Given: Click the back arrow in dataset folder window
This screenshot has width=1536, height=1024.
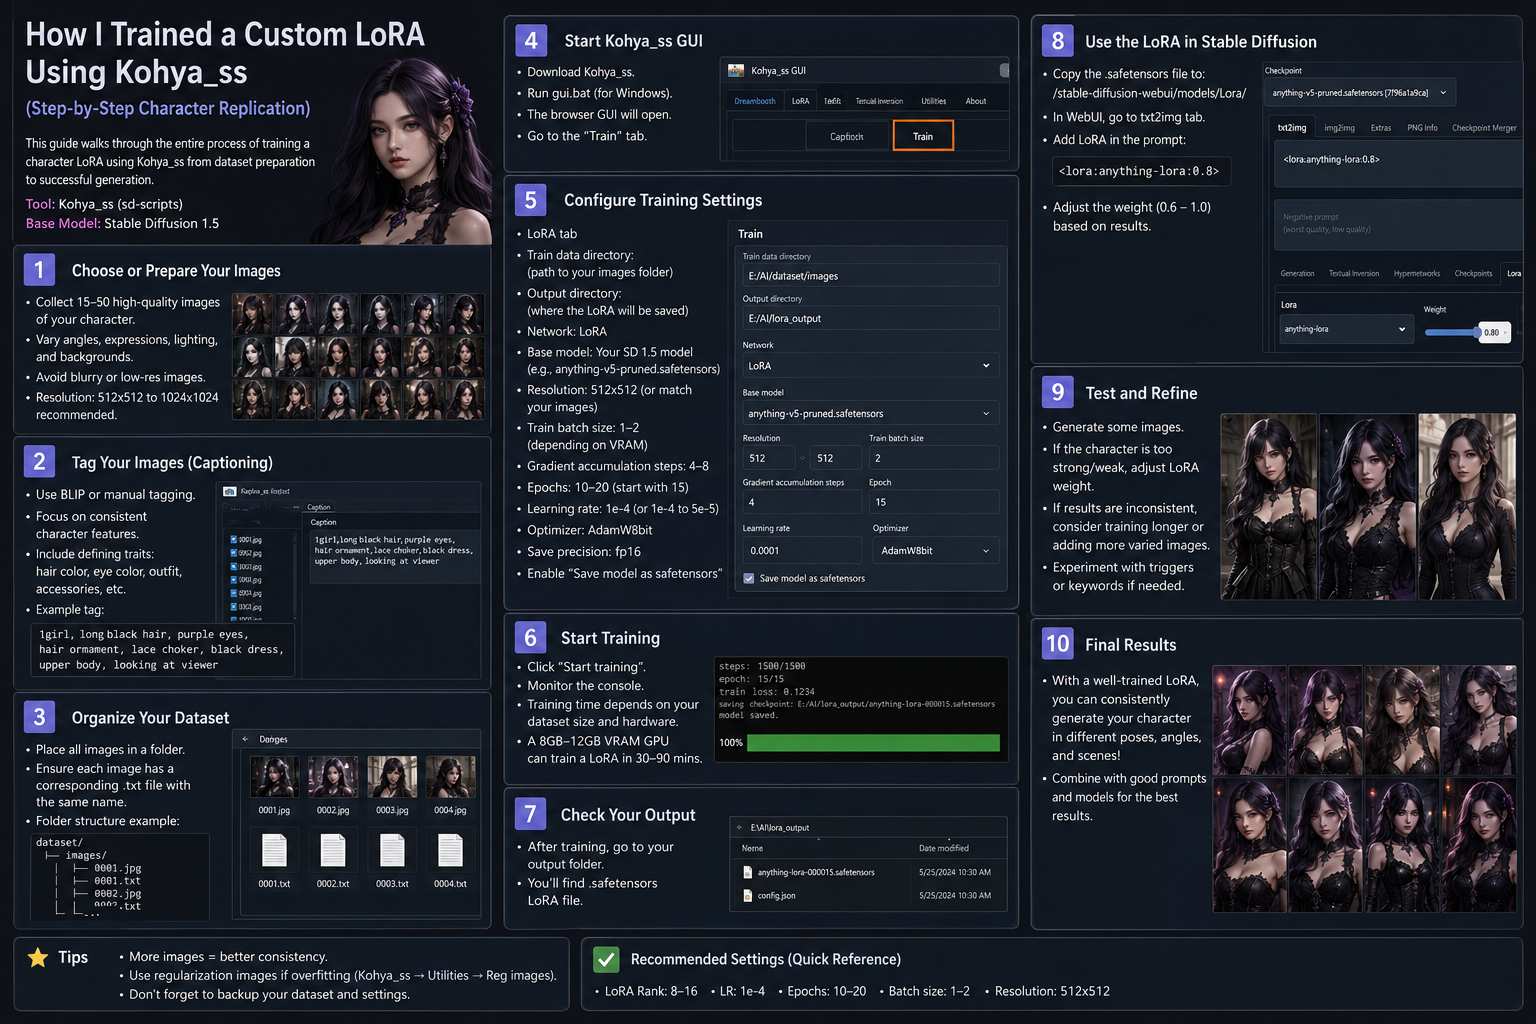Looking at the screenshot, I should 245,739.
